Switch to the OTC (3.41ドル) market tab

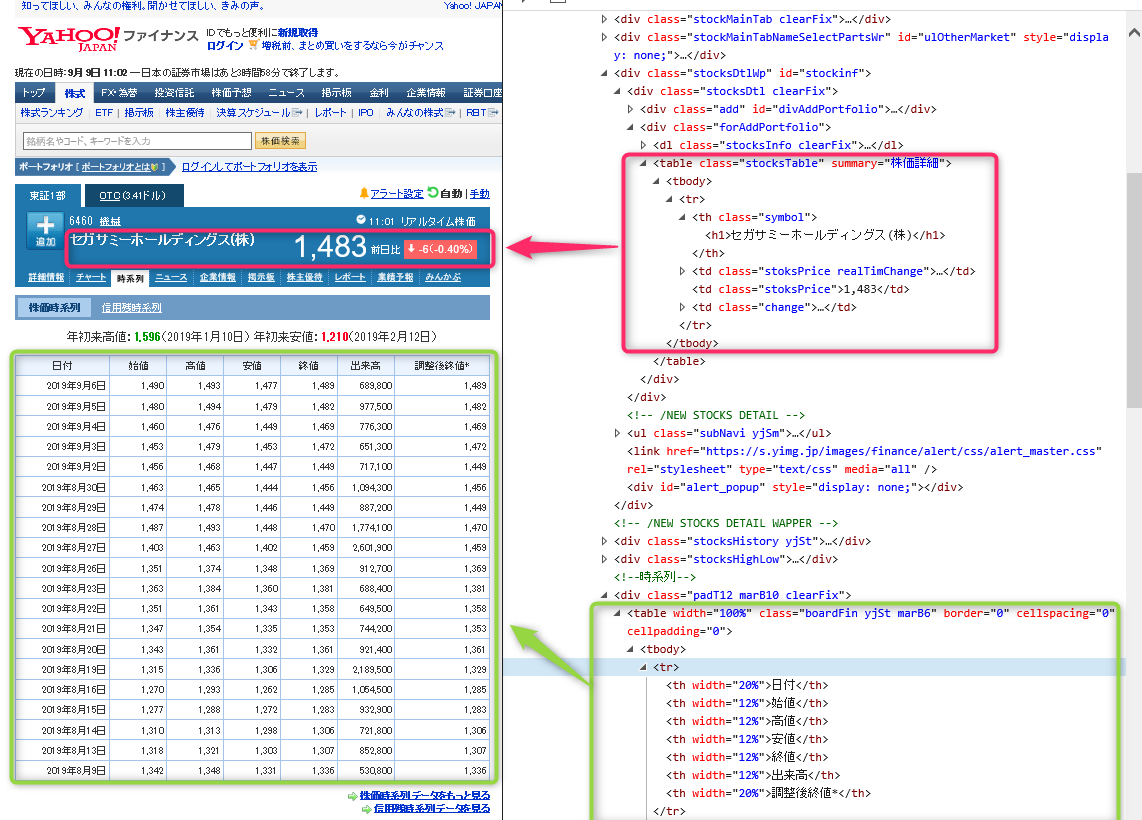pyautogui.click(x=132, y=195)
